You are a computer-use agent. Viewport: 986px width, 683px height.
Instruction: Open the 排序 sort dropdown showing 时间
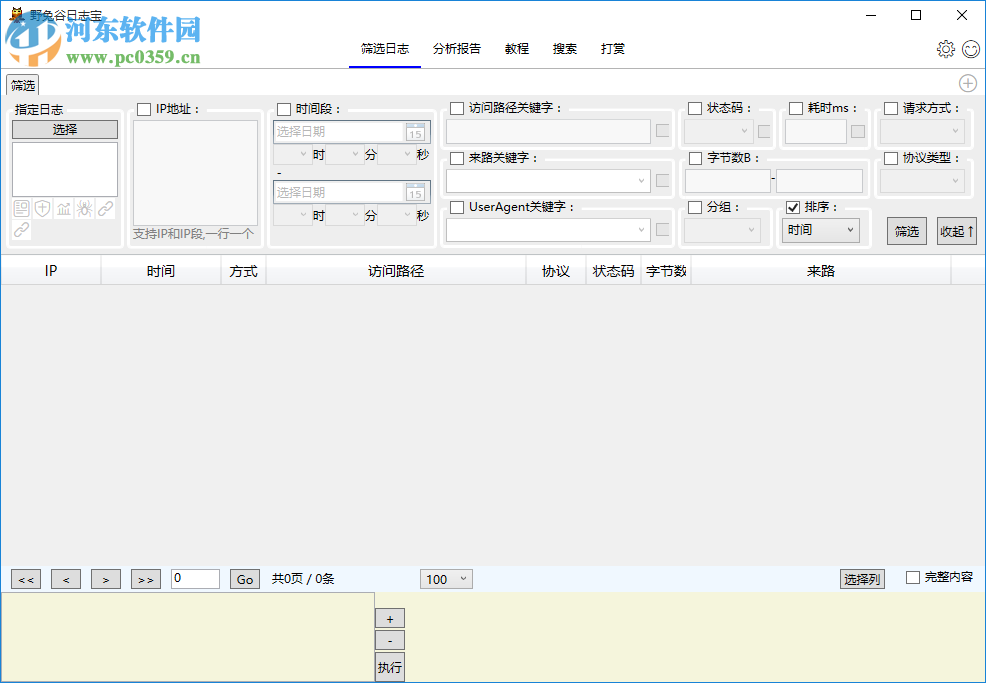[820, 230]
